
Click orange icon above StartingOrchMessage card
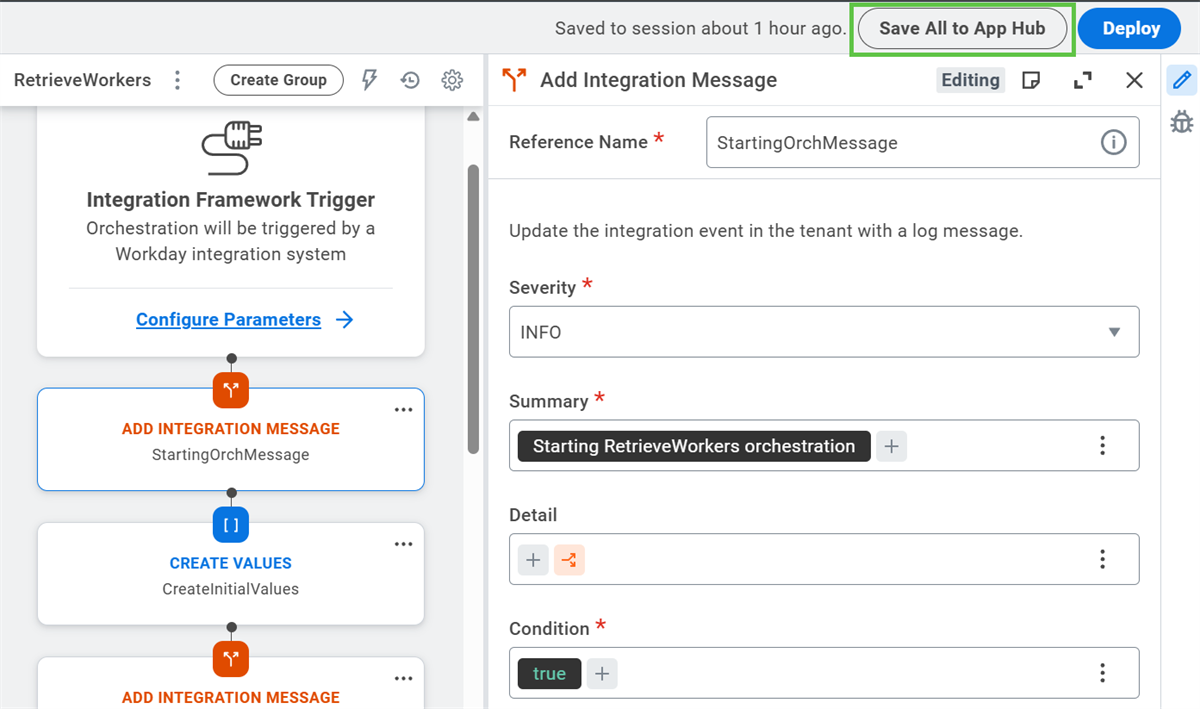pos(231,389)
